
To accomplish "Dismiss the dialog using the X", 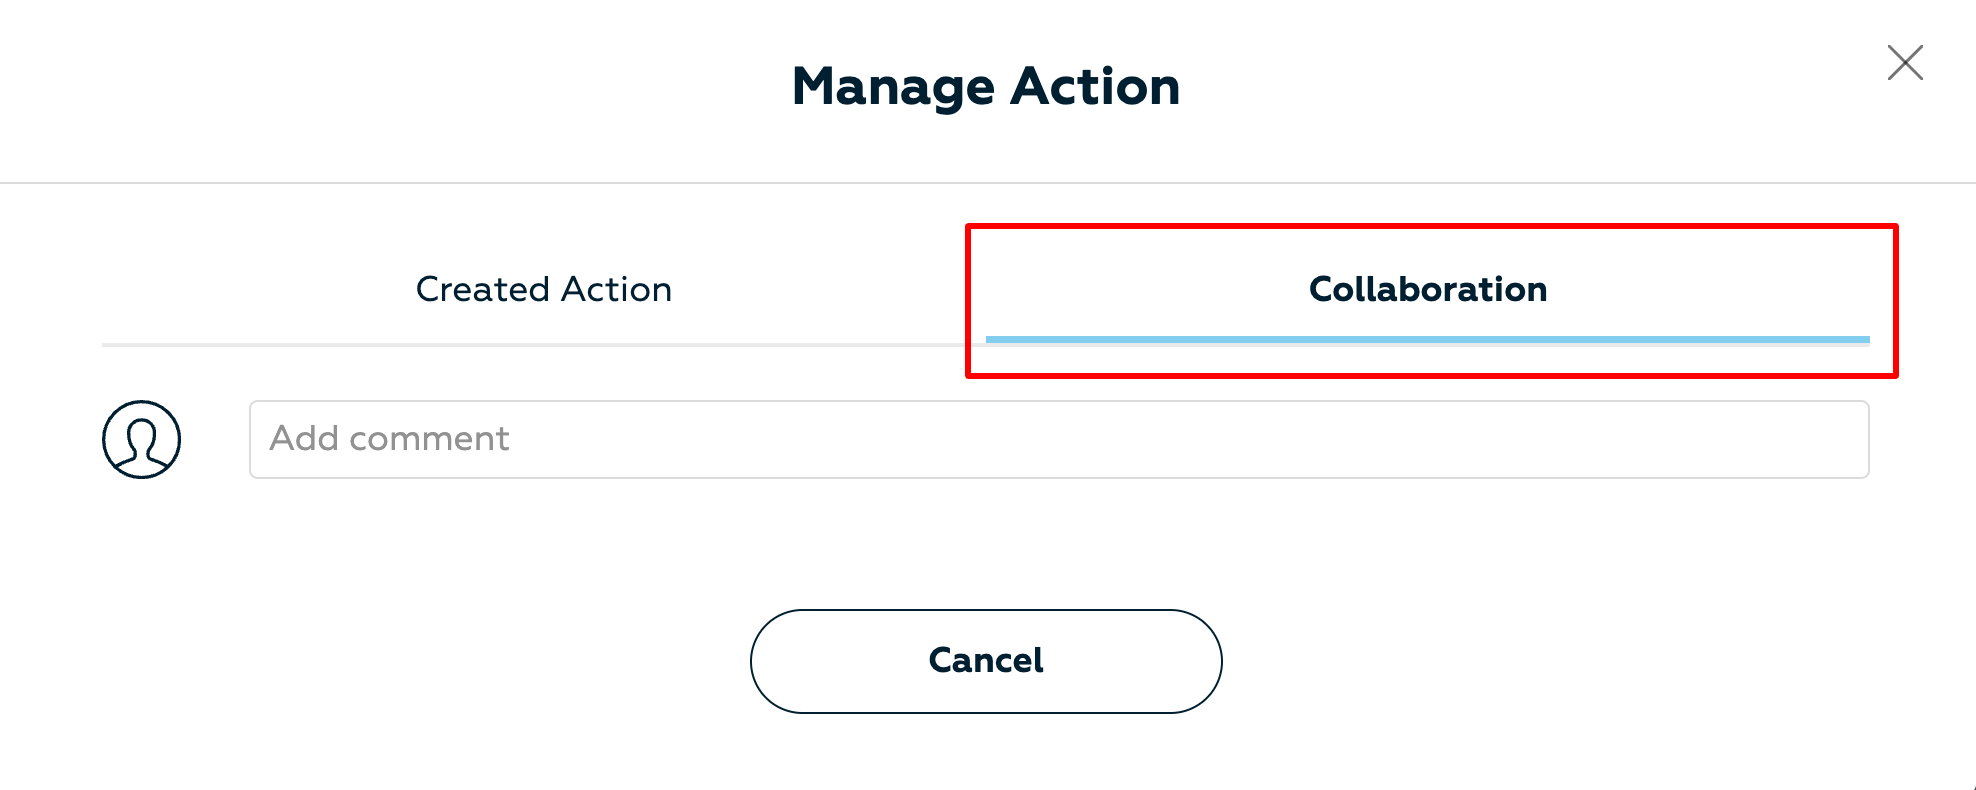I will pos(1905,63).
